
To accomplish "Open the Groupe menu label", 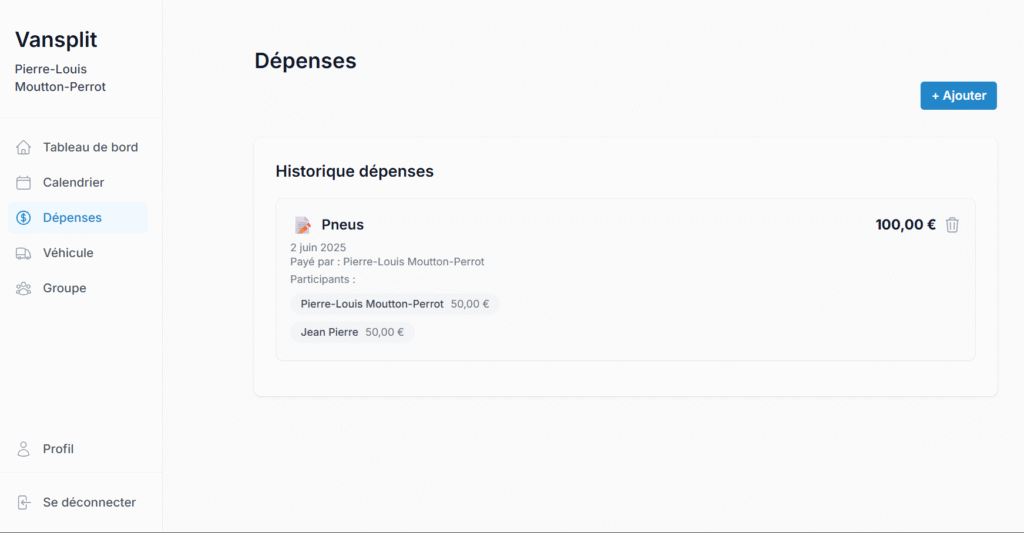I will (64, 288).
